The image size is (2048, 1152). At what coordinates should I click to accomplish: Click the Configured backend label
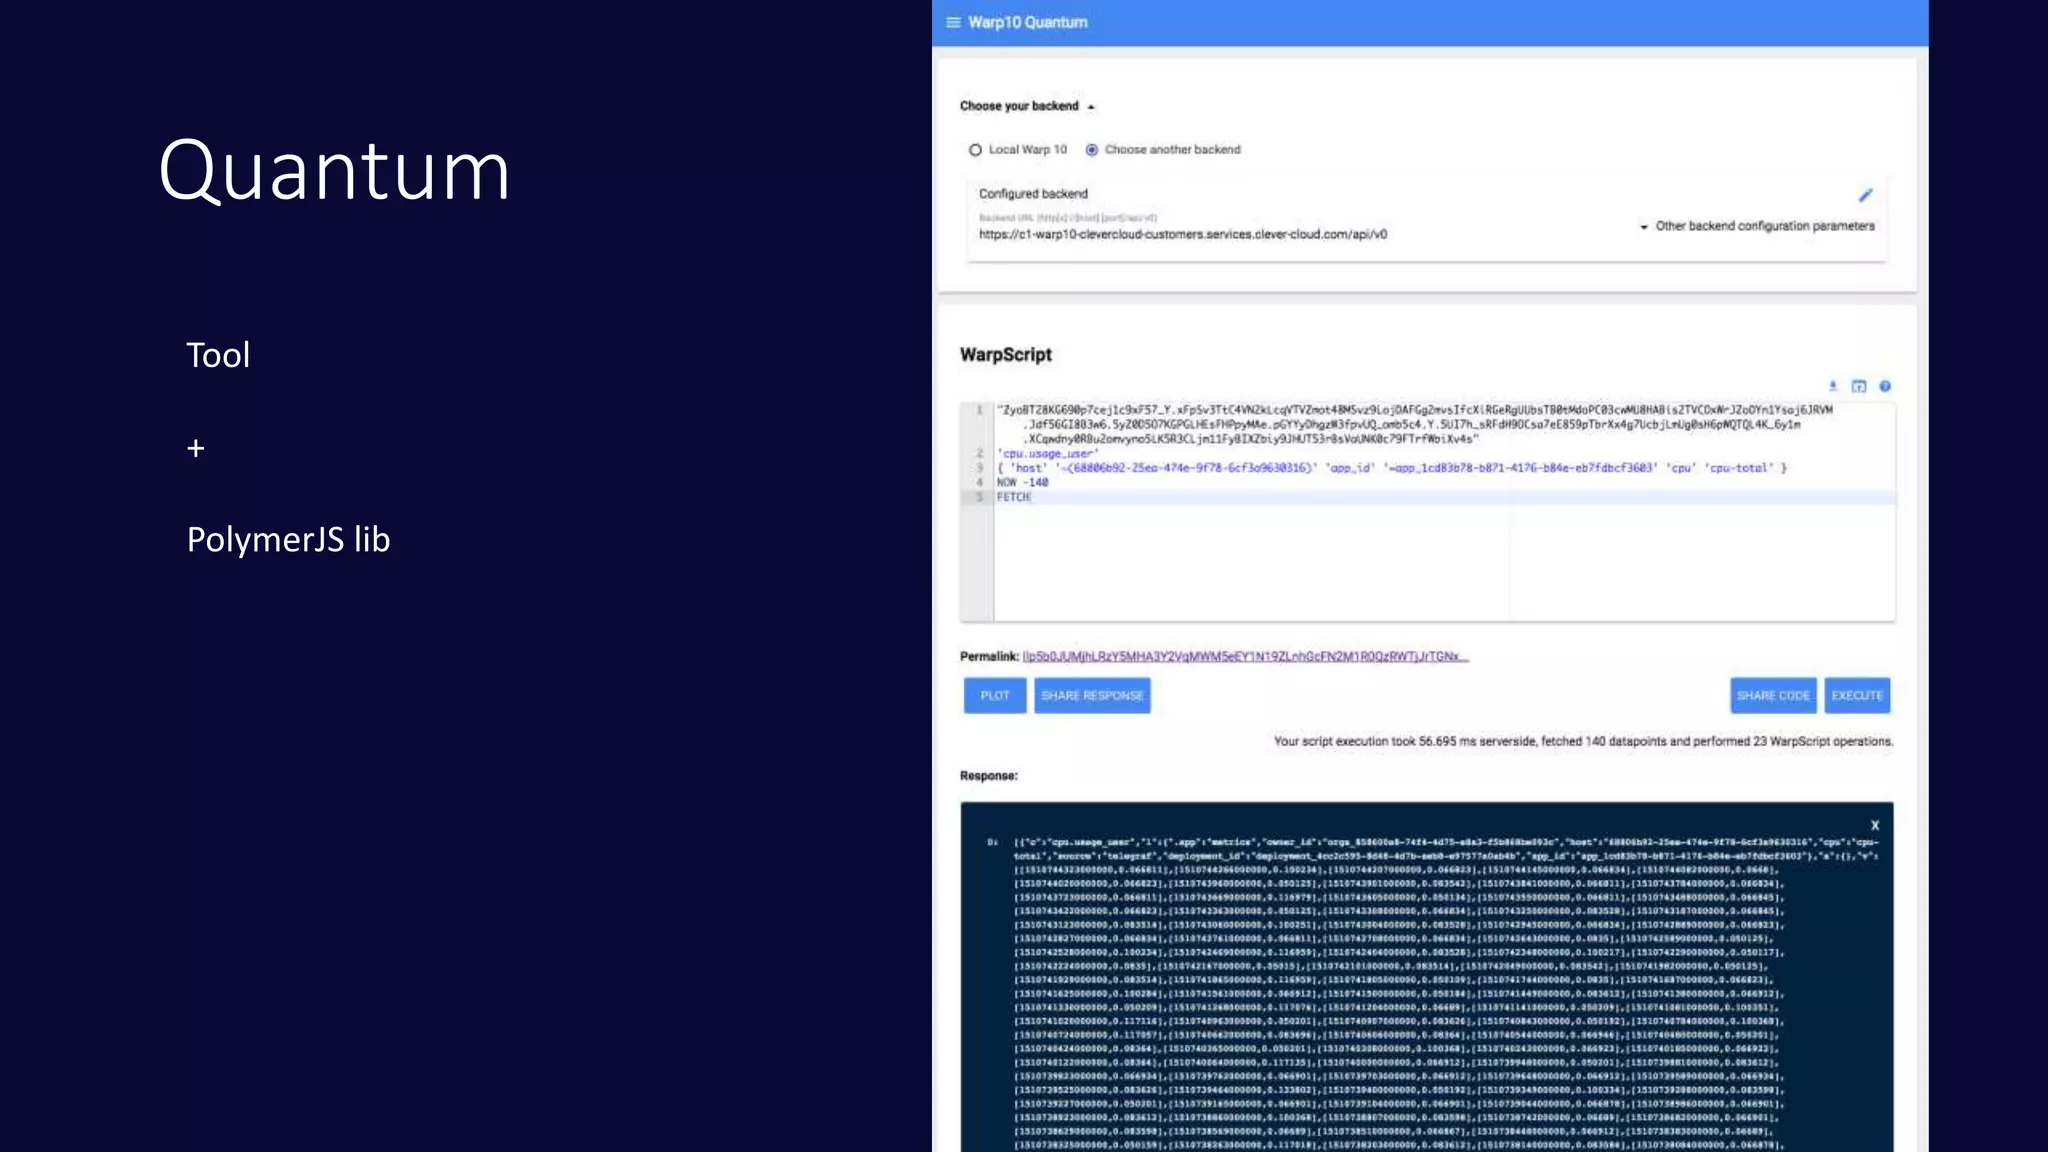[1033, 194]
